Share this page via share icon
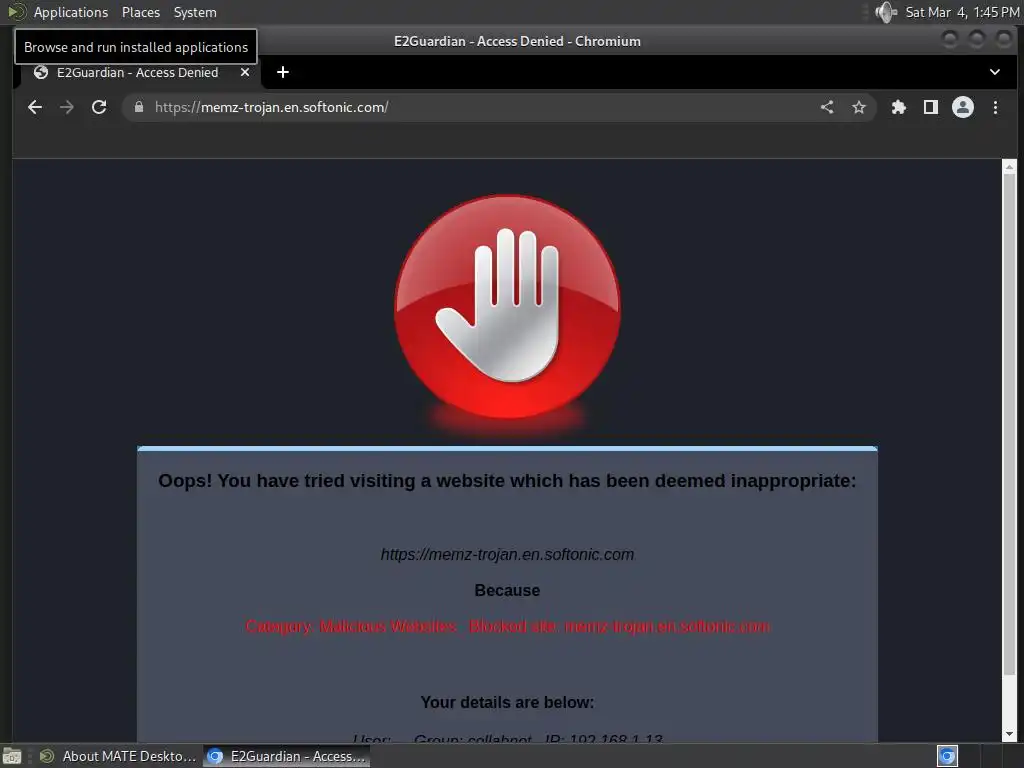 tap(827, 107)
